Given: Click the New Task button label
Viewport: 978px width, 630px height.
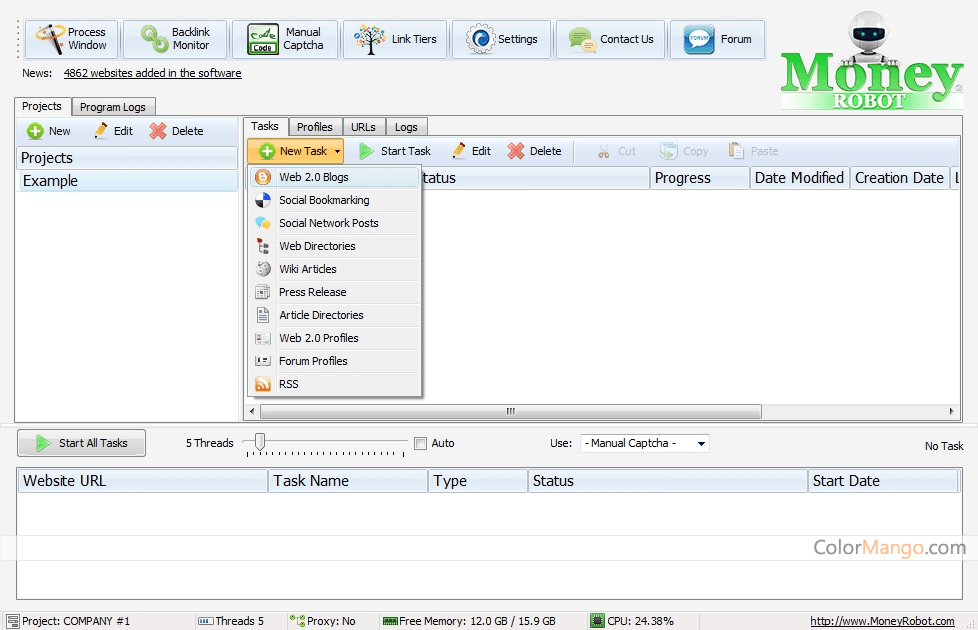Looking at the screenshot, I should coord(303,151).
